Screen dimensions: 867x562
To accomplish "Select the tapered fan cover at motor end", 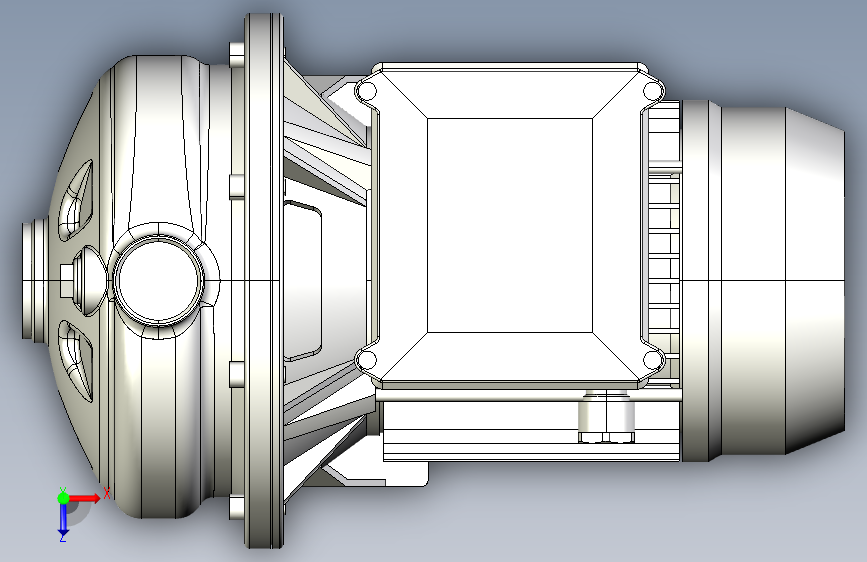I will point(815,281).
